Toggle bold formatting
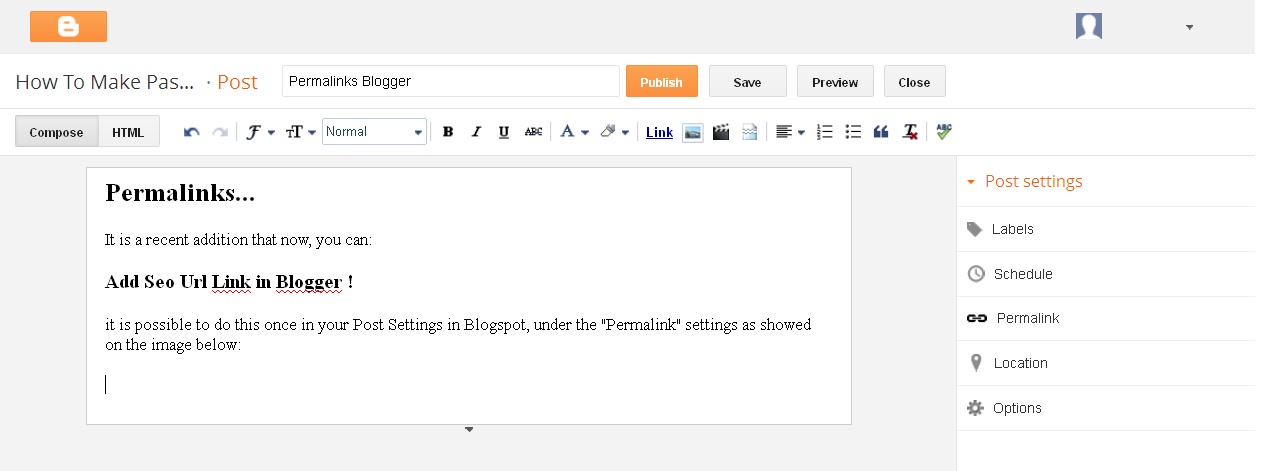The image size is (1266, 471). [448, 132]
